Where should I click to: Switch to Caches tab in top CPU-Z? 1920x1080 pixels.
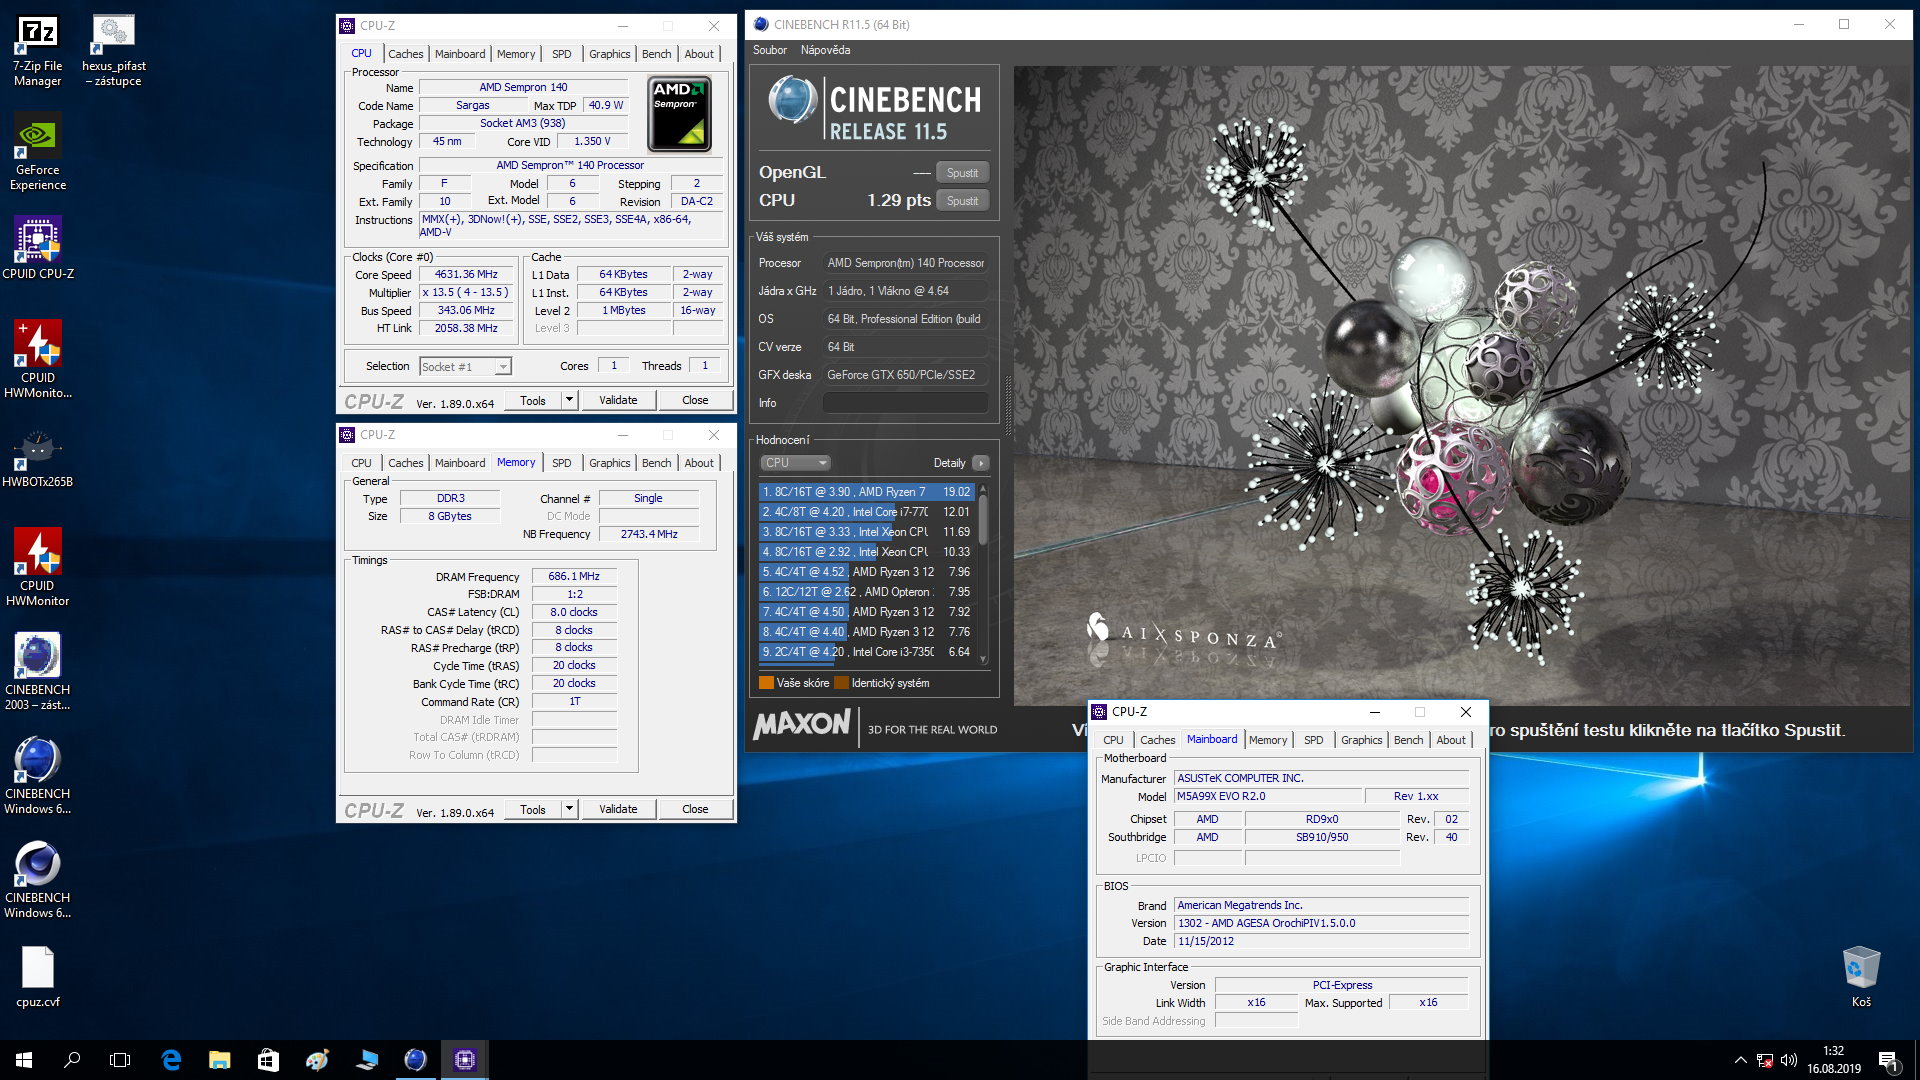click(x=406, y=54)
